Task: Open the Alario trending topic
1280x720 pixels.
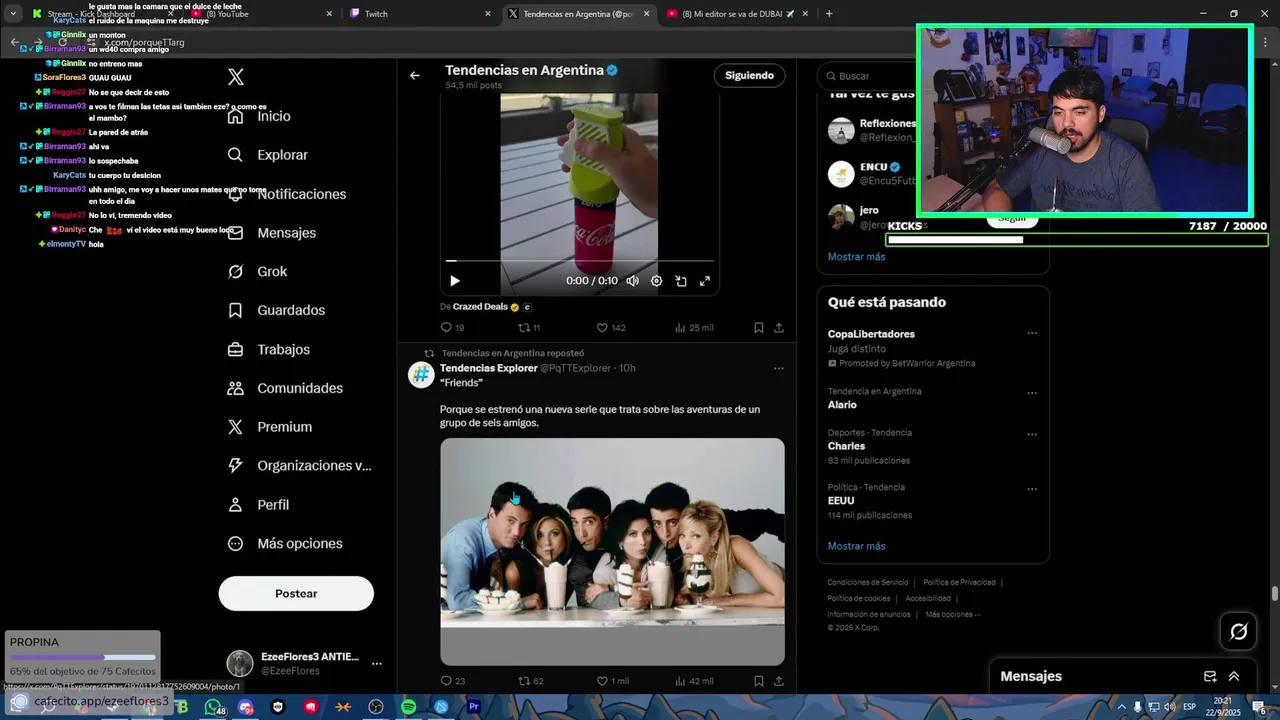Action: [x=842, y=405]
